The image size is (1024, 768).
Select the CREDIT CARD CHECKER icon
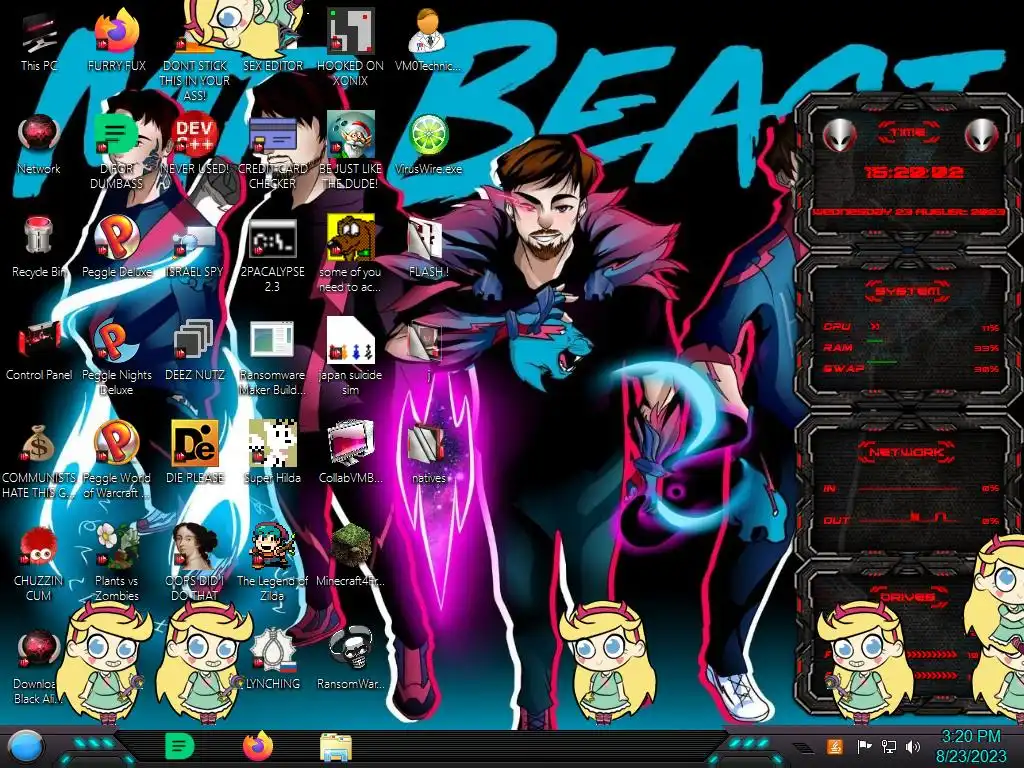(x=272, y=136)
